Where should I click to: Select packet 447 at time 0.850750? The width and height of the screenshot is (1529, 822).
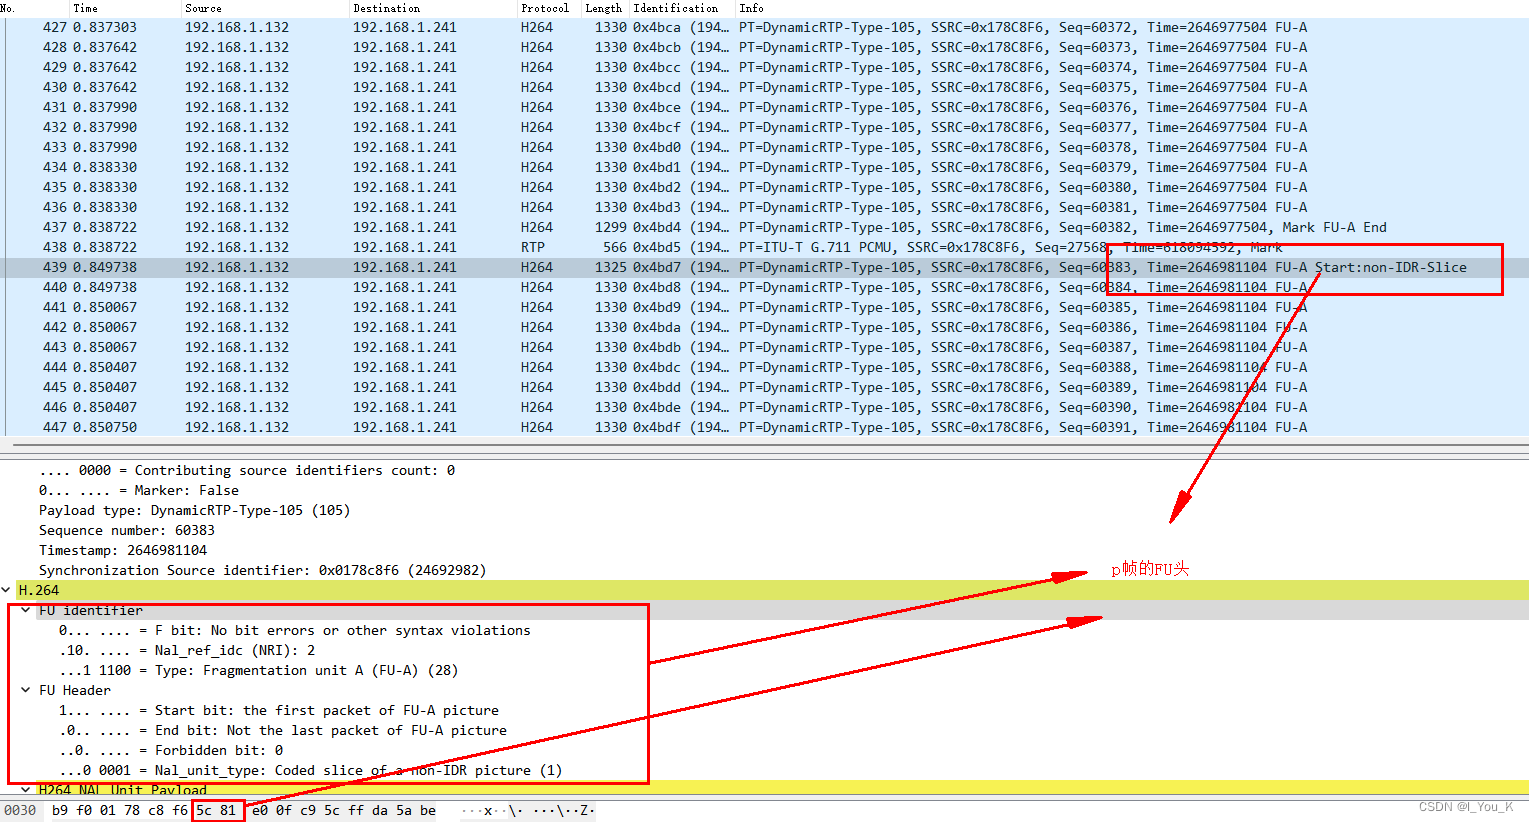pos(764,427)
